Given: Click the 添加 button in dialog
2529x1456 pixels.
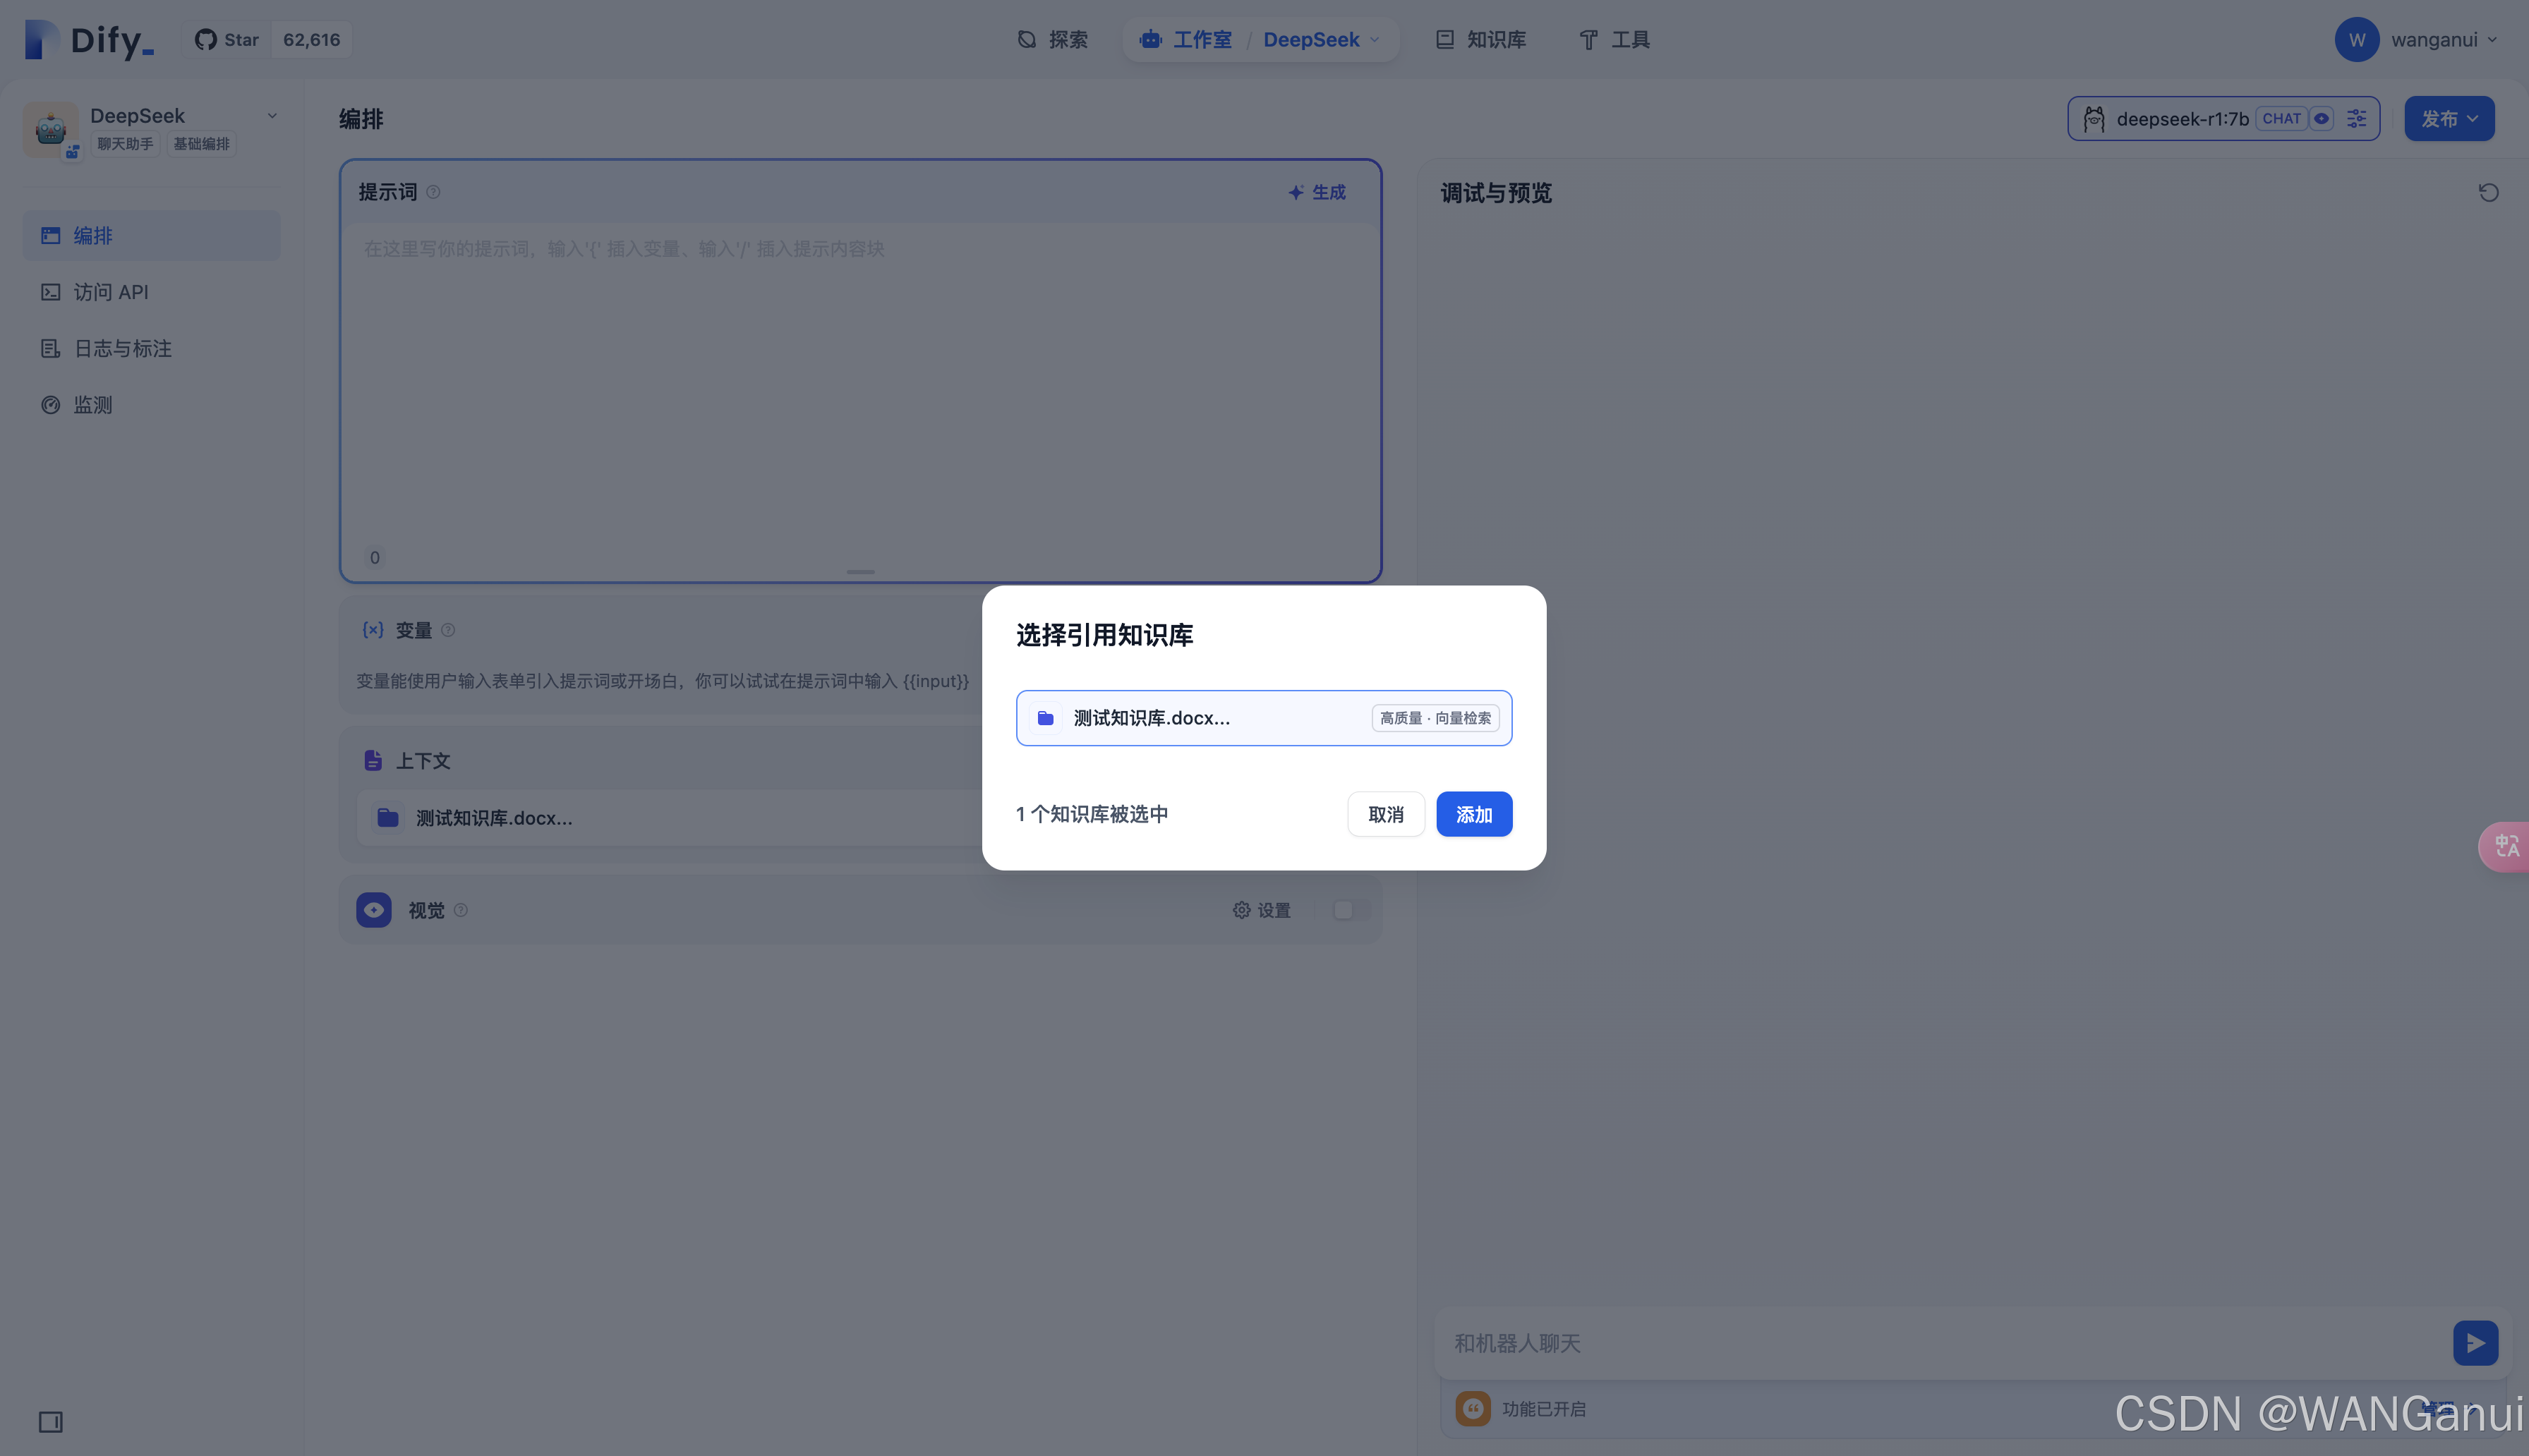Looking at the screenshot, I should 1473,814.
